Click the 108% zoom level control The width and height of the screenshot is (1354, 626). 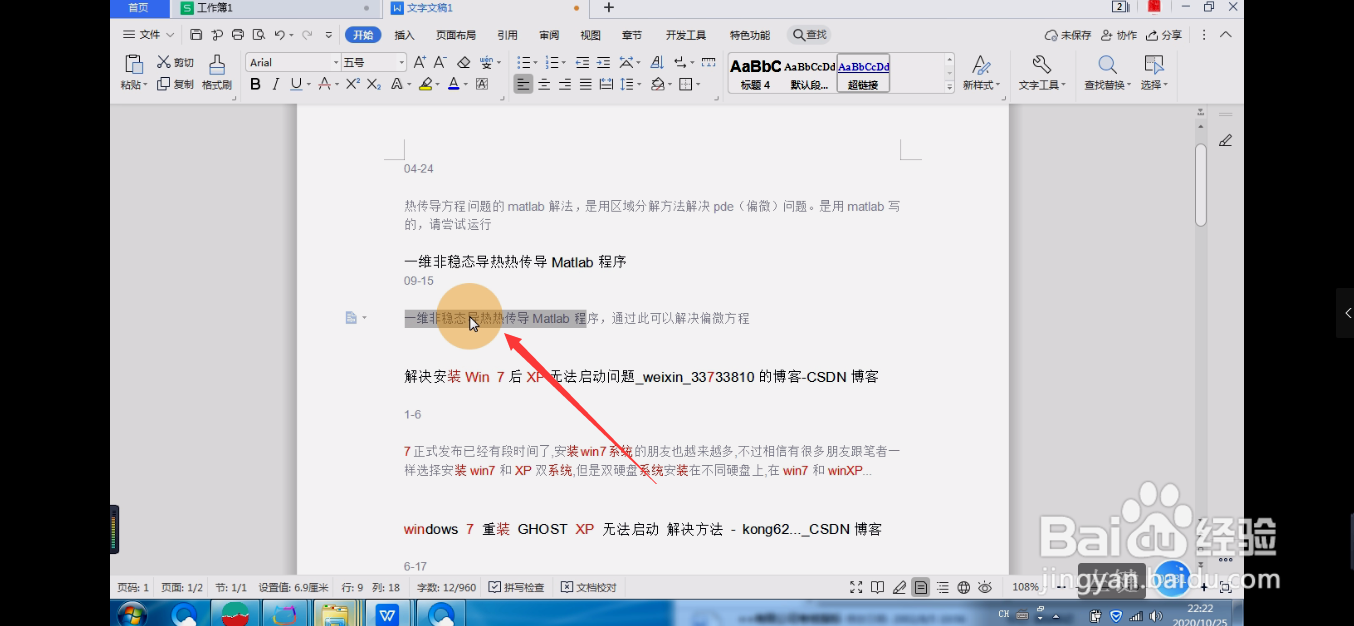point(1024,587)
